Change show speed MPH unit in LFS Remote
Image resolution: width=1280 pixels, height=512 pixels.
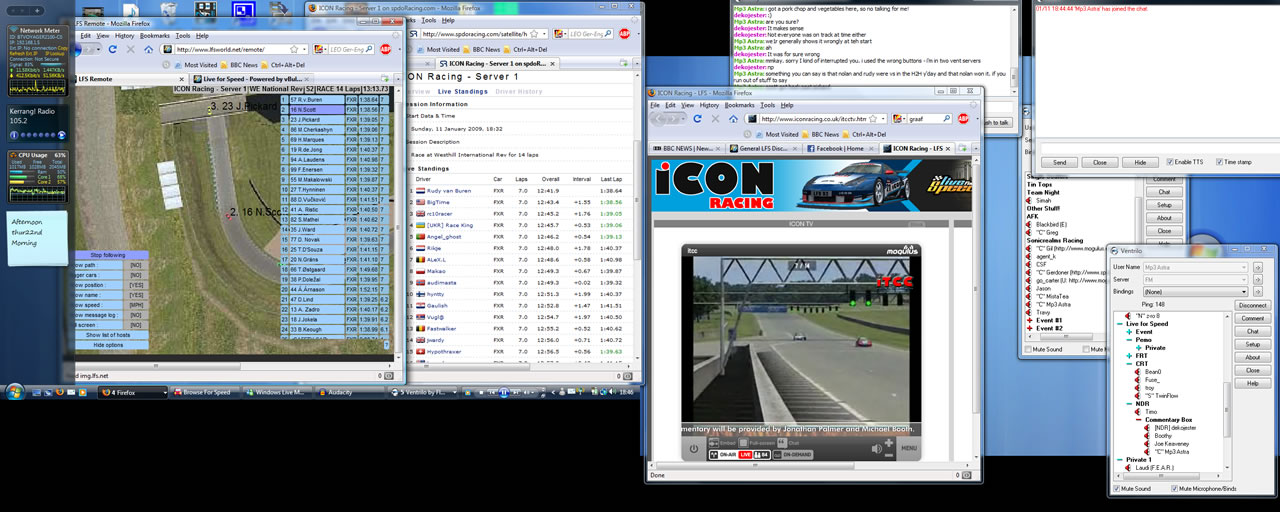135,304
